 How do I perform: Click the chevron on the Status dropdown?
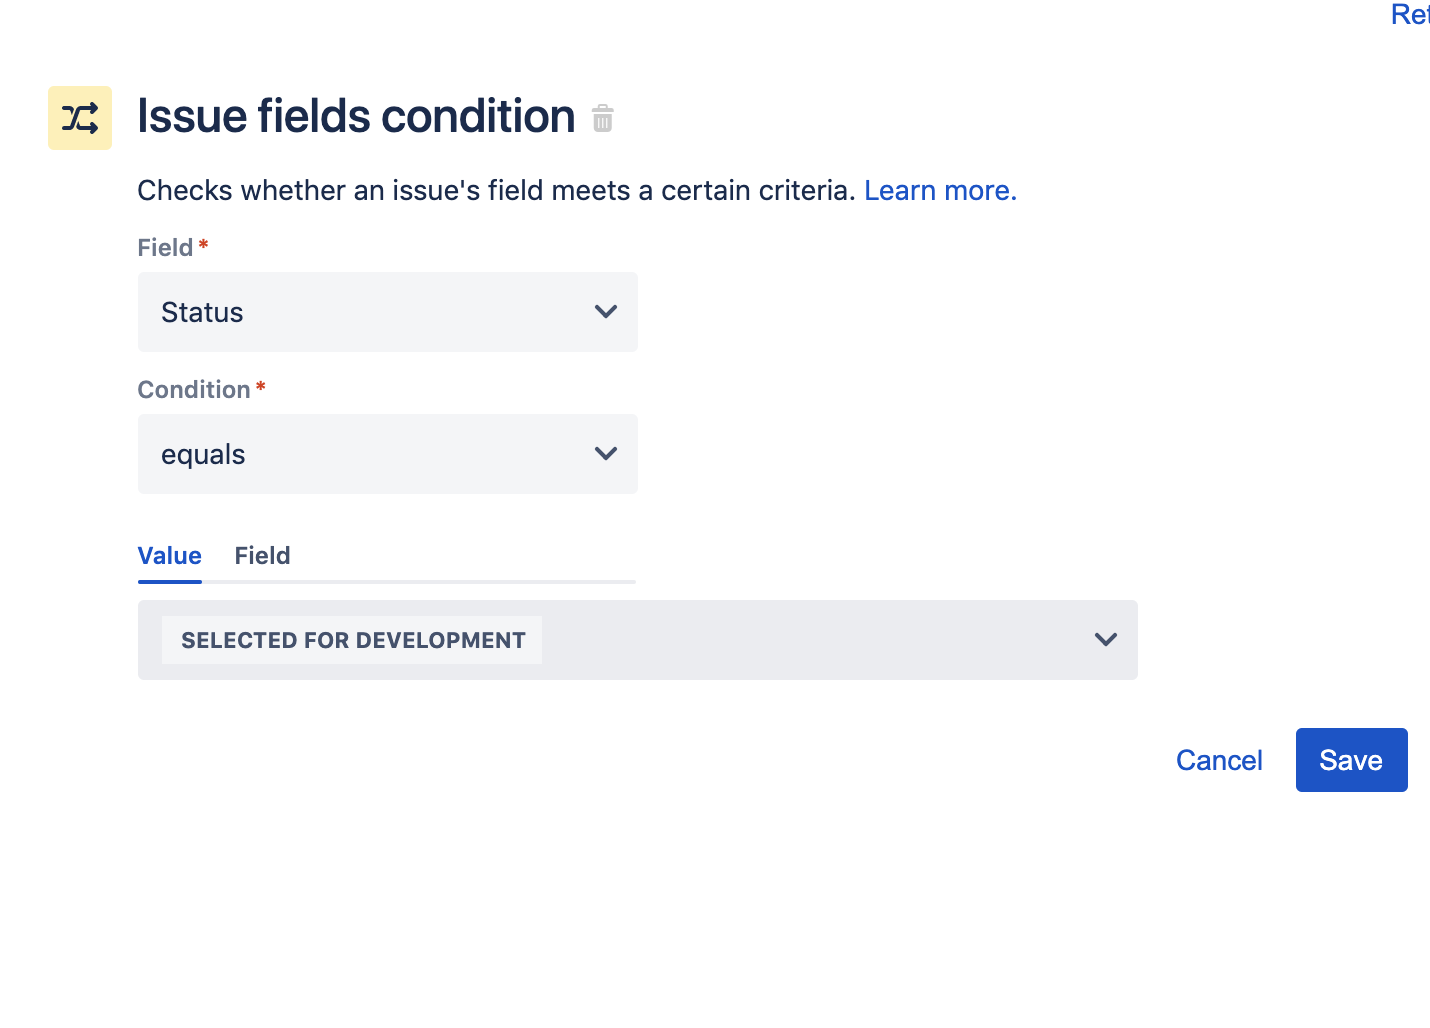pos(606,312)
